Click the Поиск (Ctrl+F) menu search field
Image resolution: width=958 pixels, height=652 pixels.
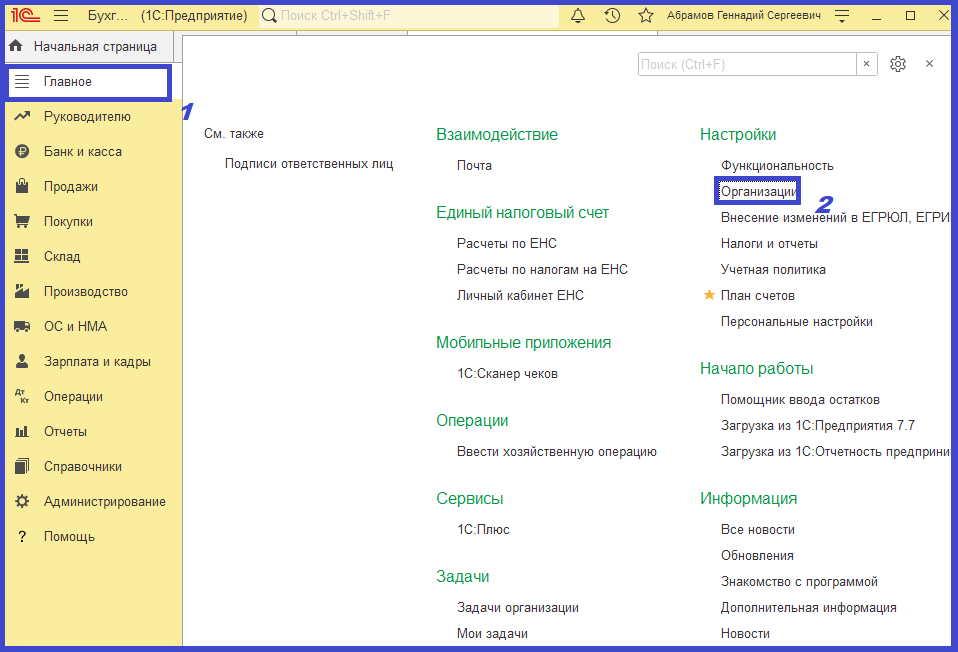pyautogui.click(x=746, y=64)
